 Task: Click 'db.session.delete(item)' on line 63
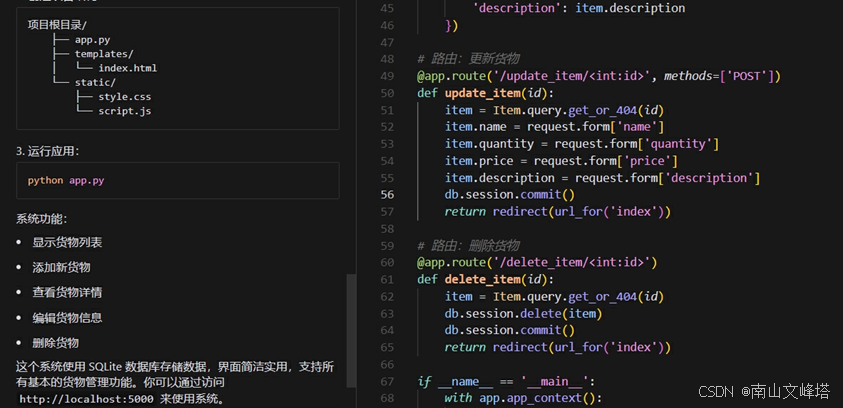click(x=524, y=313)
